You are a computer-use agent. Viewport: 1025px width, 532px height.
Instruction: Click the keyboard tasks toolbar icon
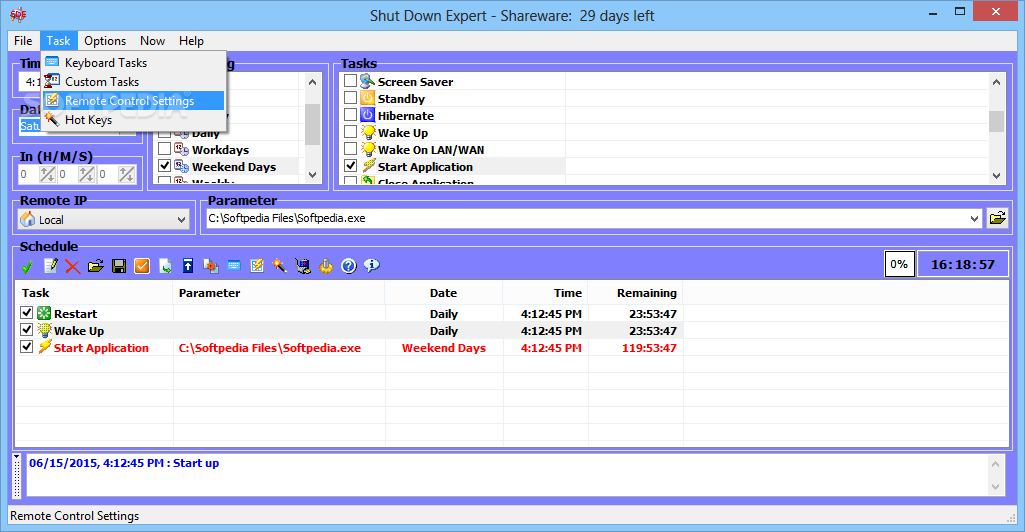pos(234,266)
